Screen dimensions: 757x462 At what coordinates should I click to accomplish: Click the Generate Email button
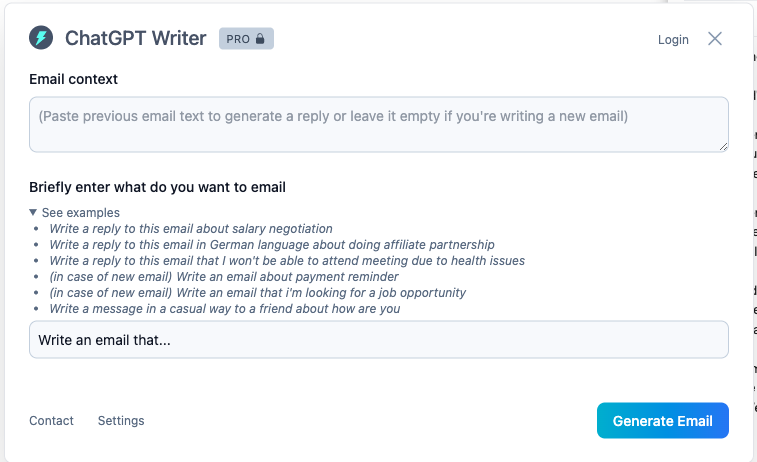(x=662, y=420)
